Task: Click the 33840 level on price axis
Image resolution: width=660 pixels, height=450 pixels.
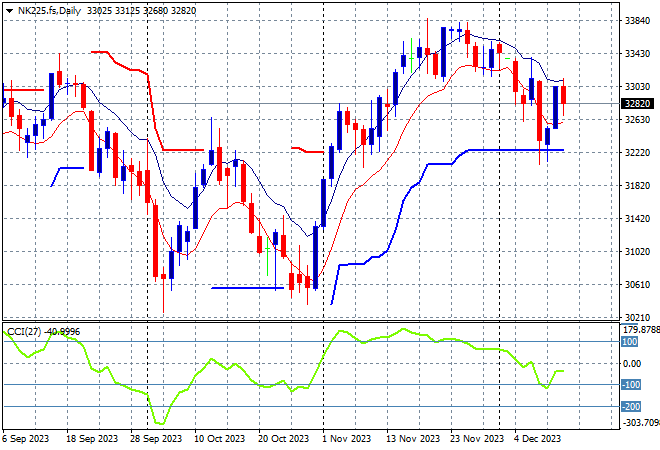Action: pos(637,20)
